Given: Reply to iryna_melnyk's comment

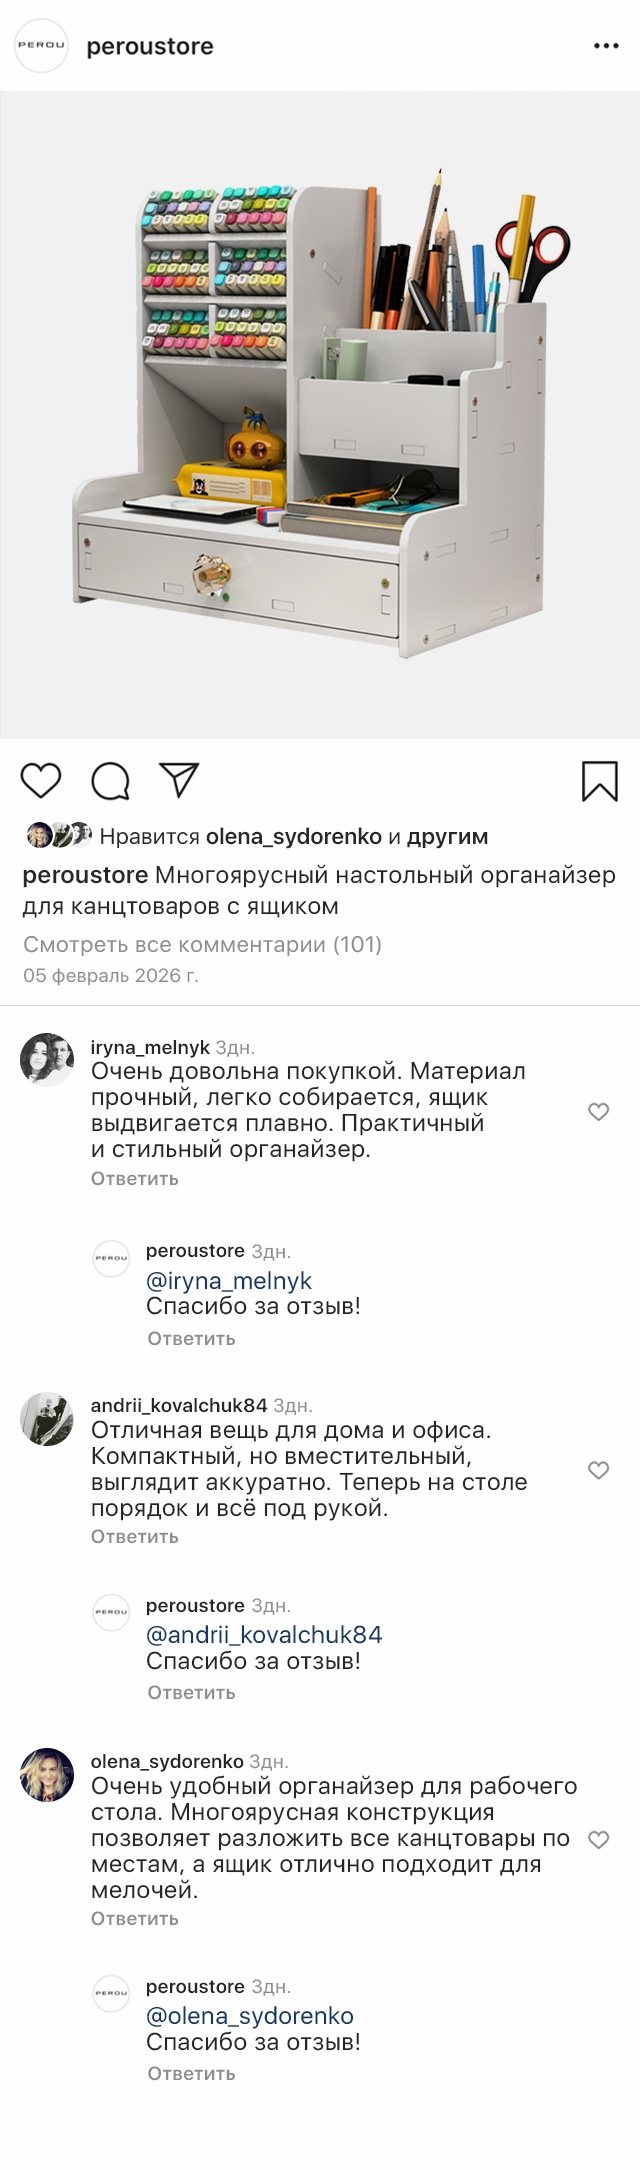Looking at the screenshot, I should (135, 1179).
